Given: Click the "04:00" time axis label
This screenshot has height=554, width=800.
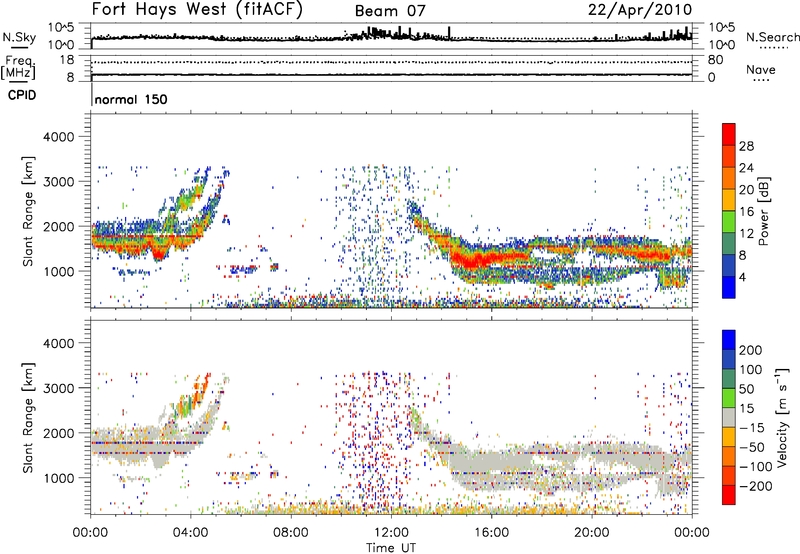Looking at the screenshot, I should (191, 533).
